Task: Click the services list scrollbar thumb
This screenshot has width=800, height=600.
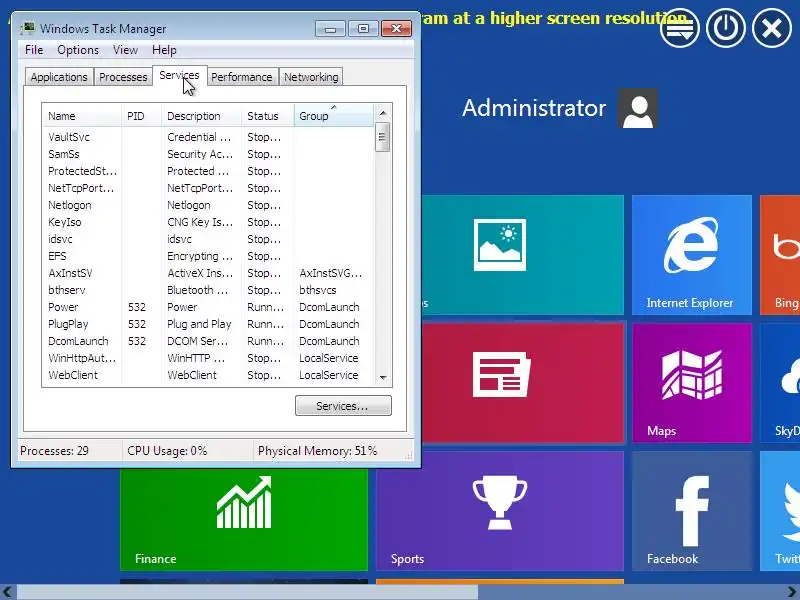Action: [x=383, y=137]
